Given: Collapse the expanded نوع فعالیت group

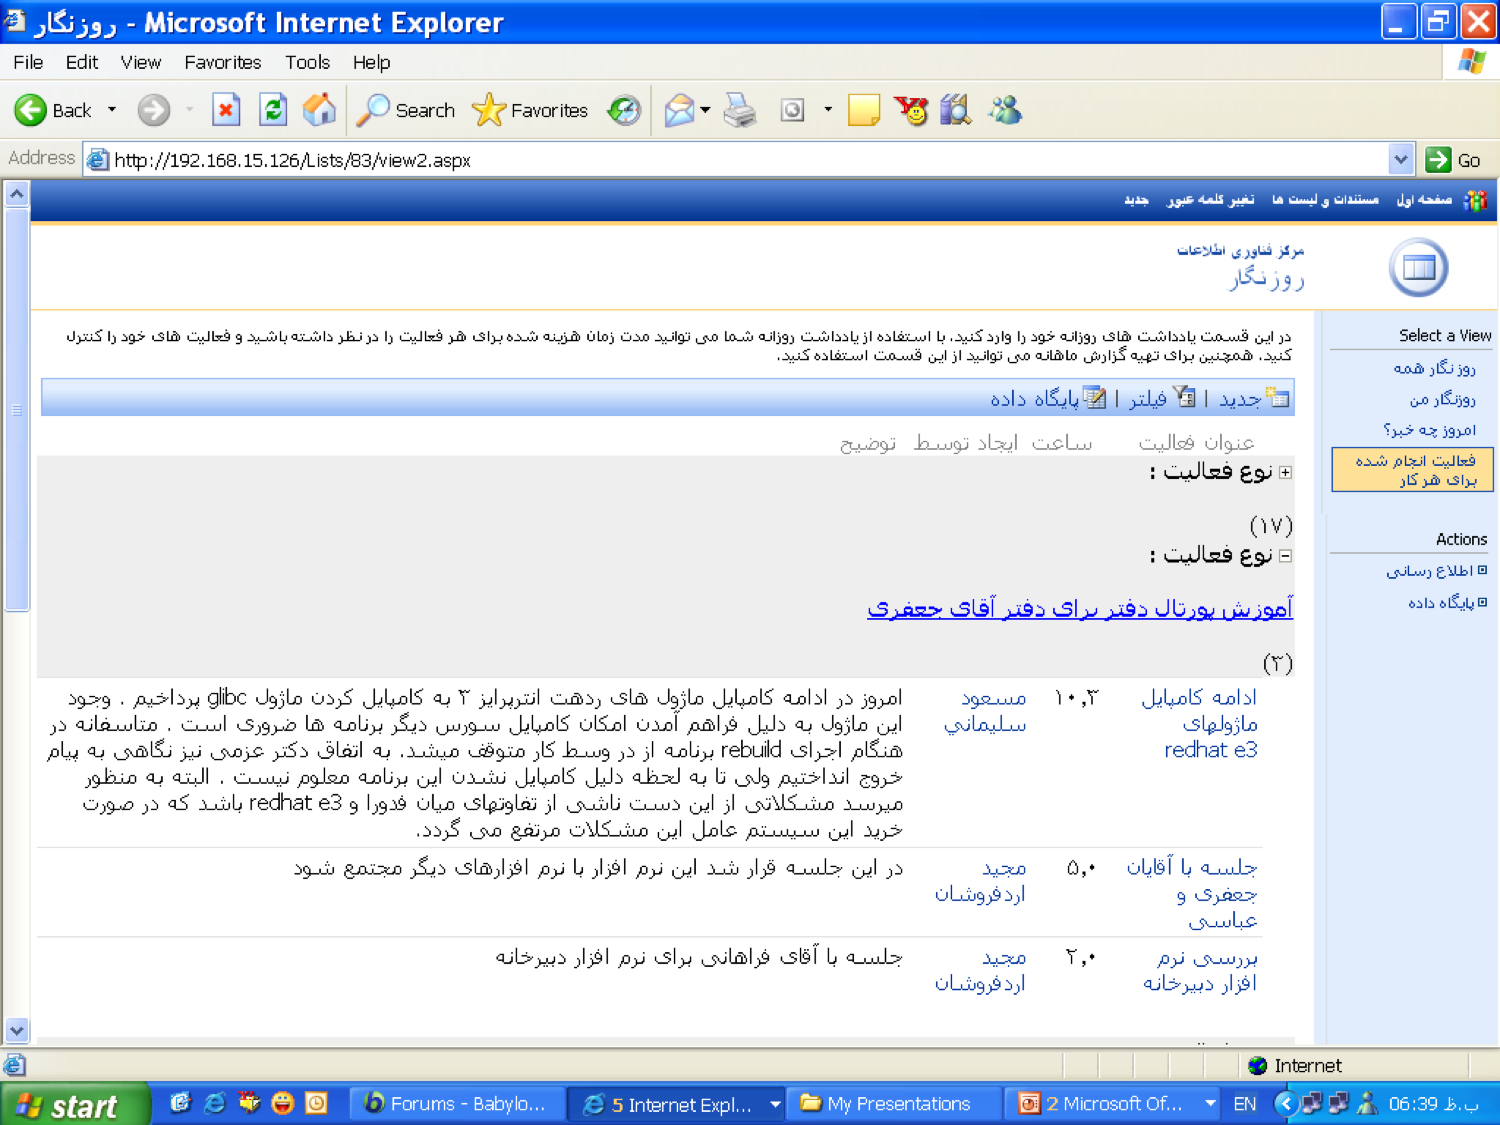Looking at the screenshot, I should (1286, 556).
